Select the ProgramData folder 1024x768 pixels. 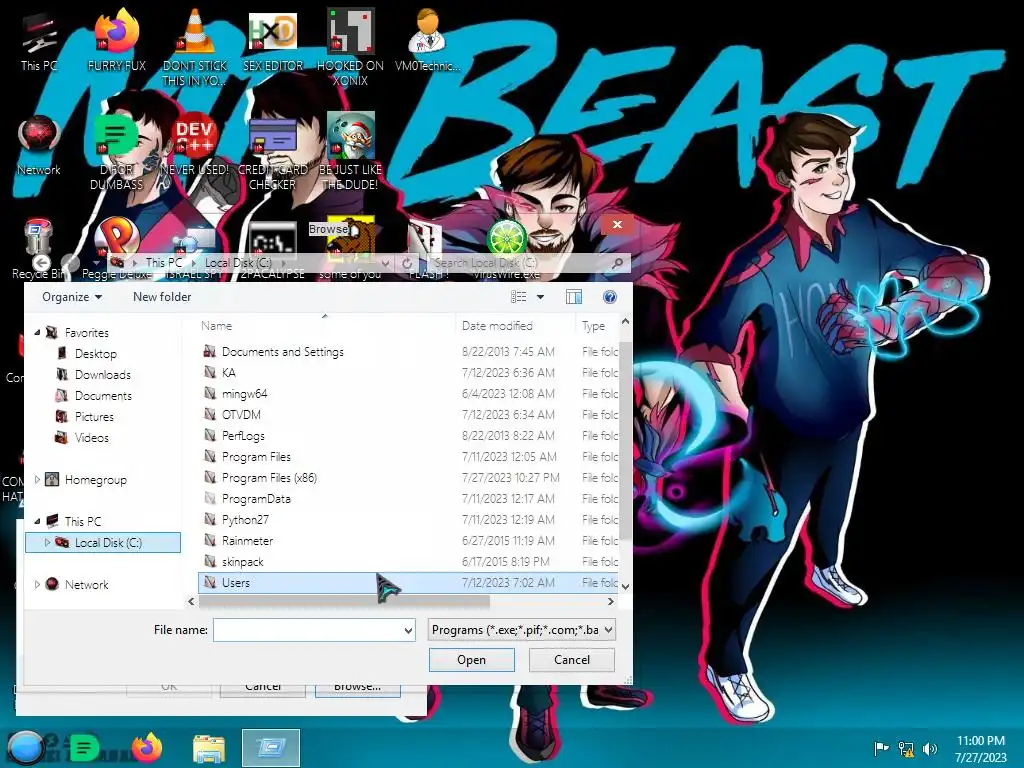point(408,499)
